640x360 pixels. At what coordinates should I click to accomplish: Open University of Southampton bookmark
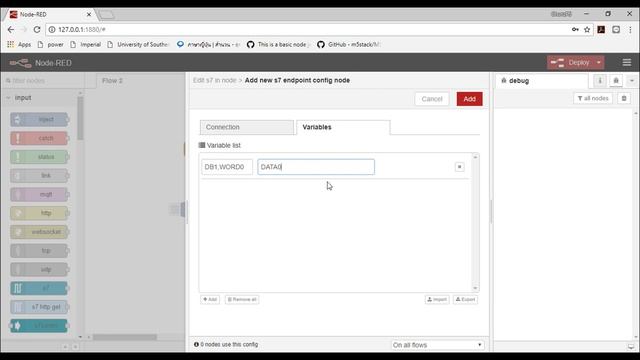pos(138,44)
